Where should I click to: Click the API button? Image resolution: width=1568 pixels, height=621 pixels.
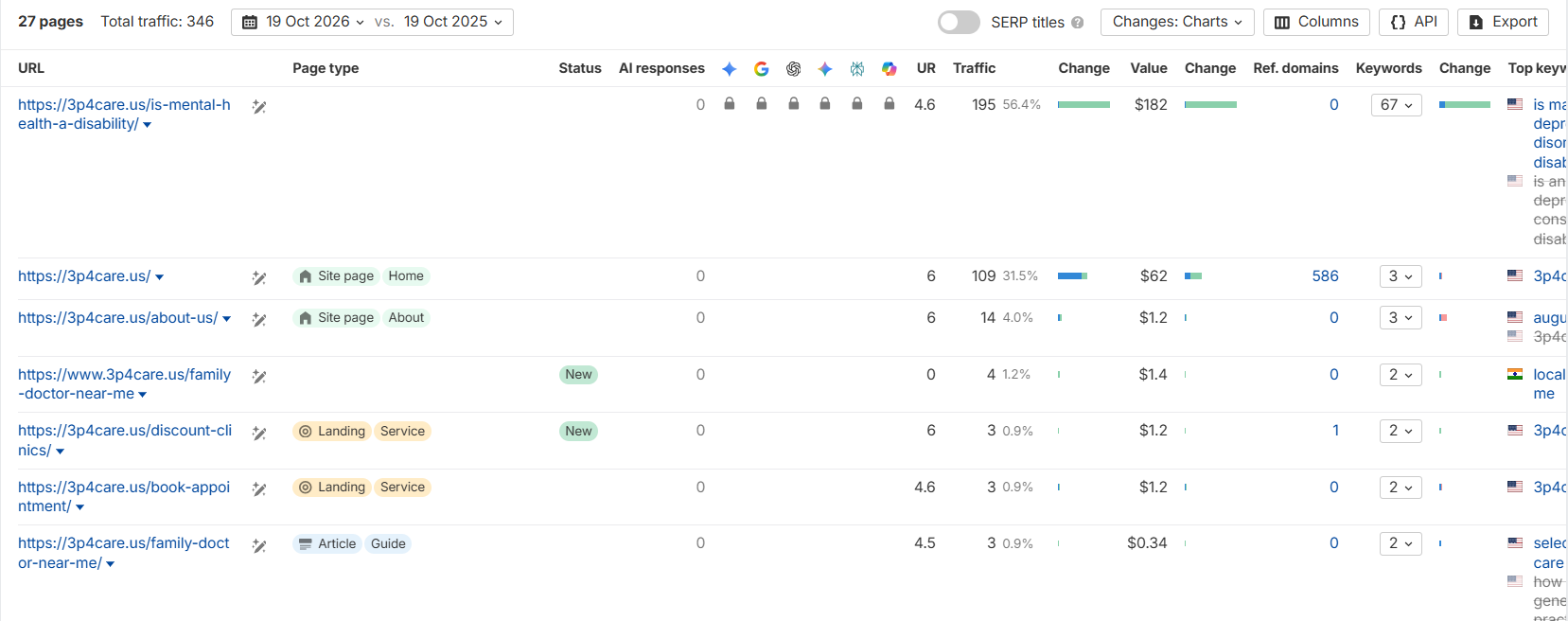click(x=1413, y=22)
